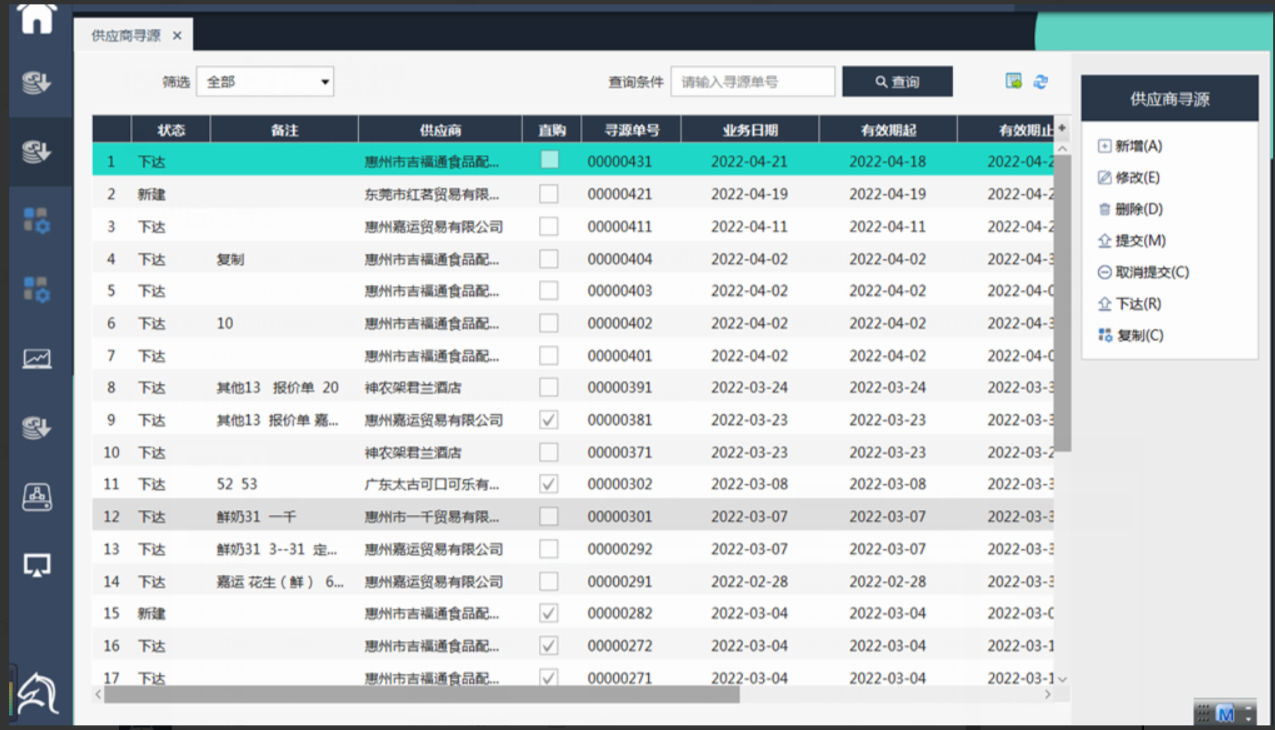Click the screen cast icon in sidebar
Viewport: 1275px width, 730px height.
coord(37,565)
